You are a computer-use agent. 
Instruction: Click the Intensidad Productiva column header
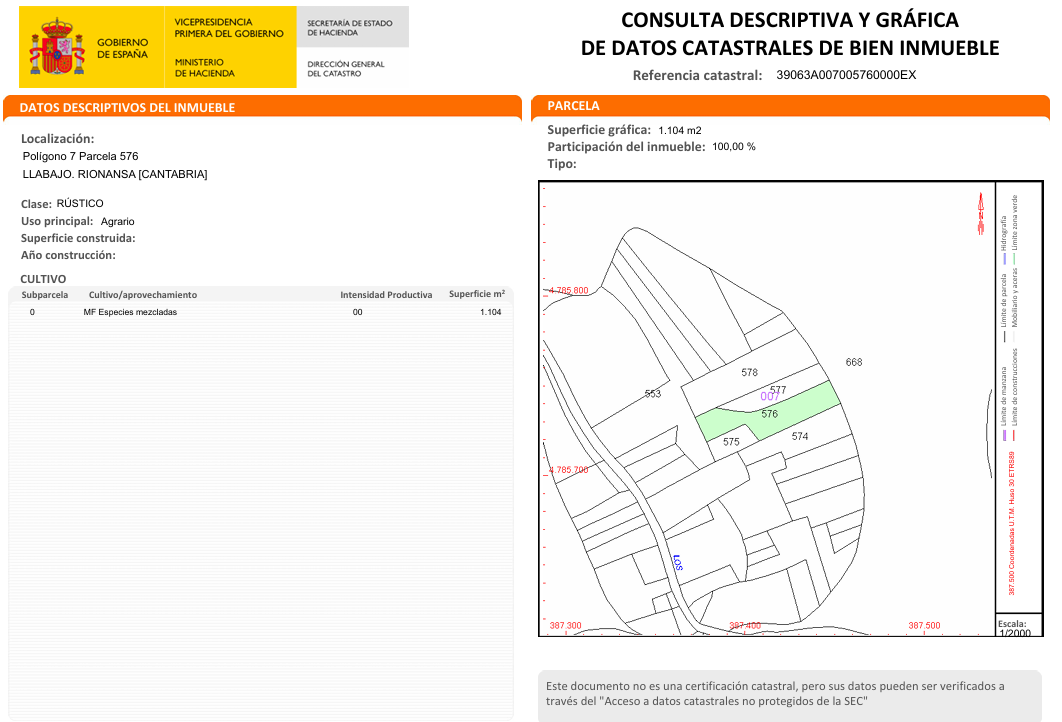pos(386,295)
